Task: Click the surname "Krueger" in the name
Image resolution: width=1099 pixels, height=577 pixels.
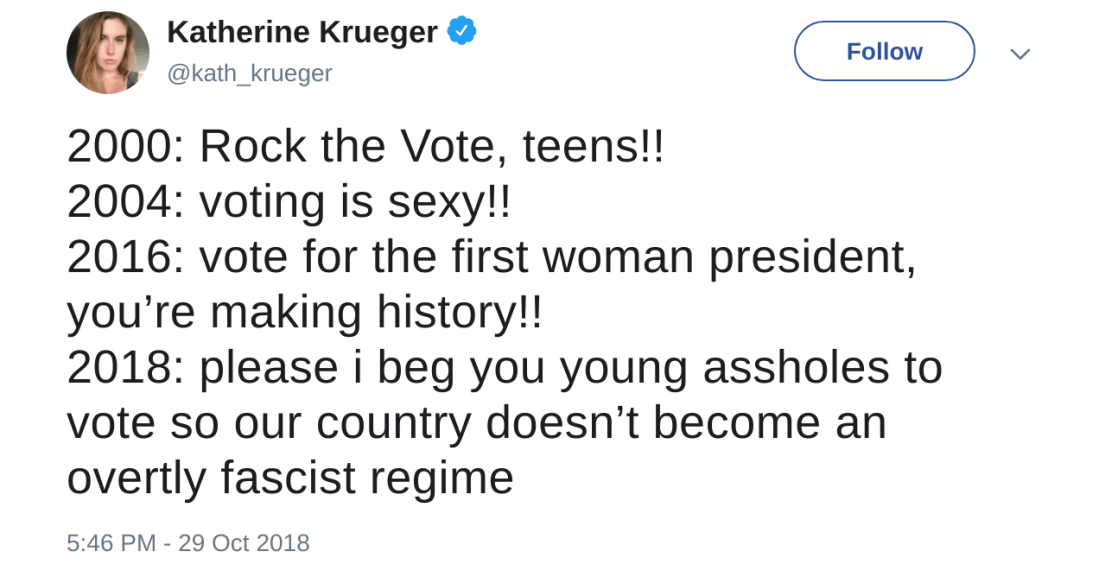Action: point(378,32)
